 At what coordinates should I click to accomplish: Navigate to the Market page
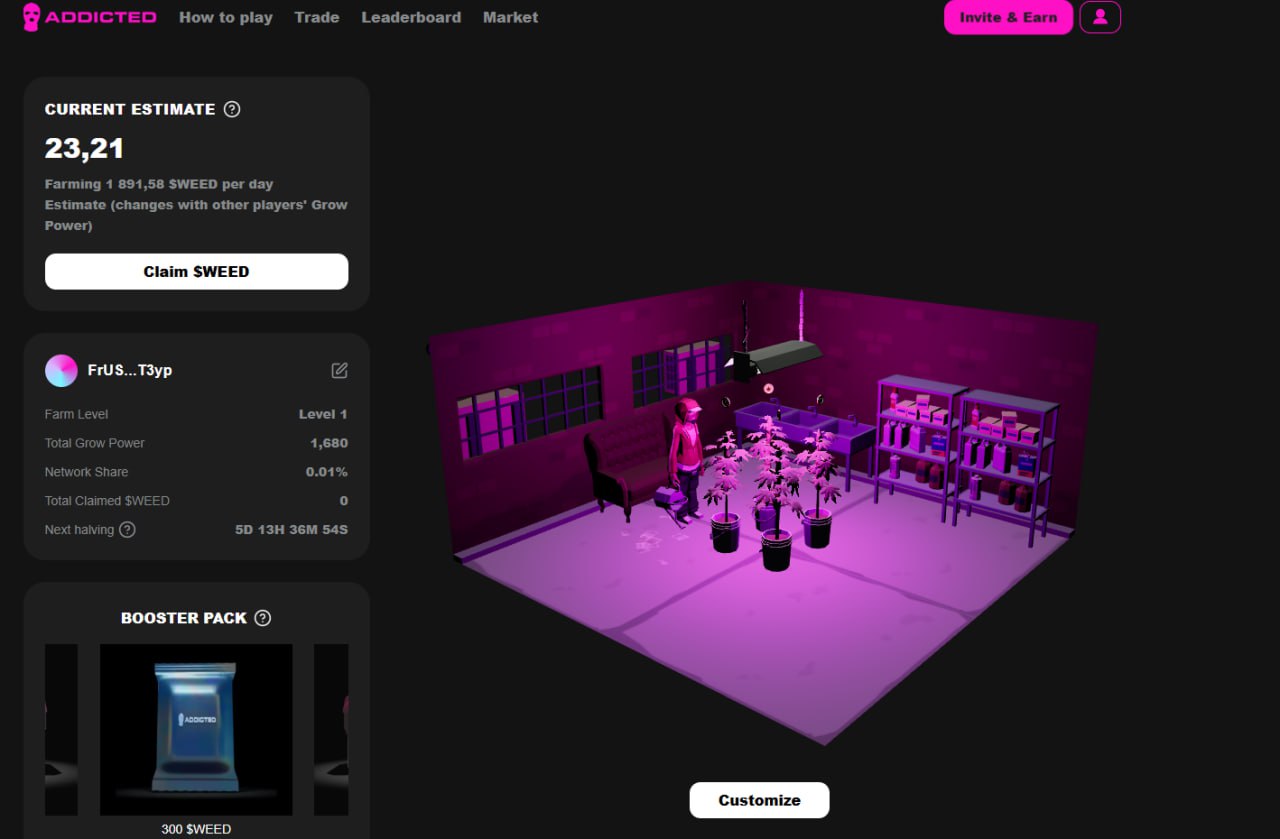coord(510,17)
